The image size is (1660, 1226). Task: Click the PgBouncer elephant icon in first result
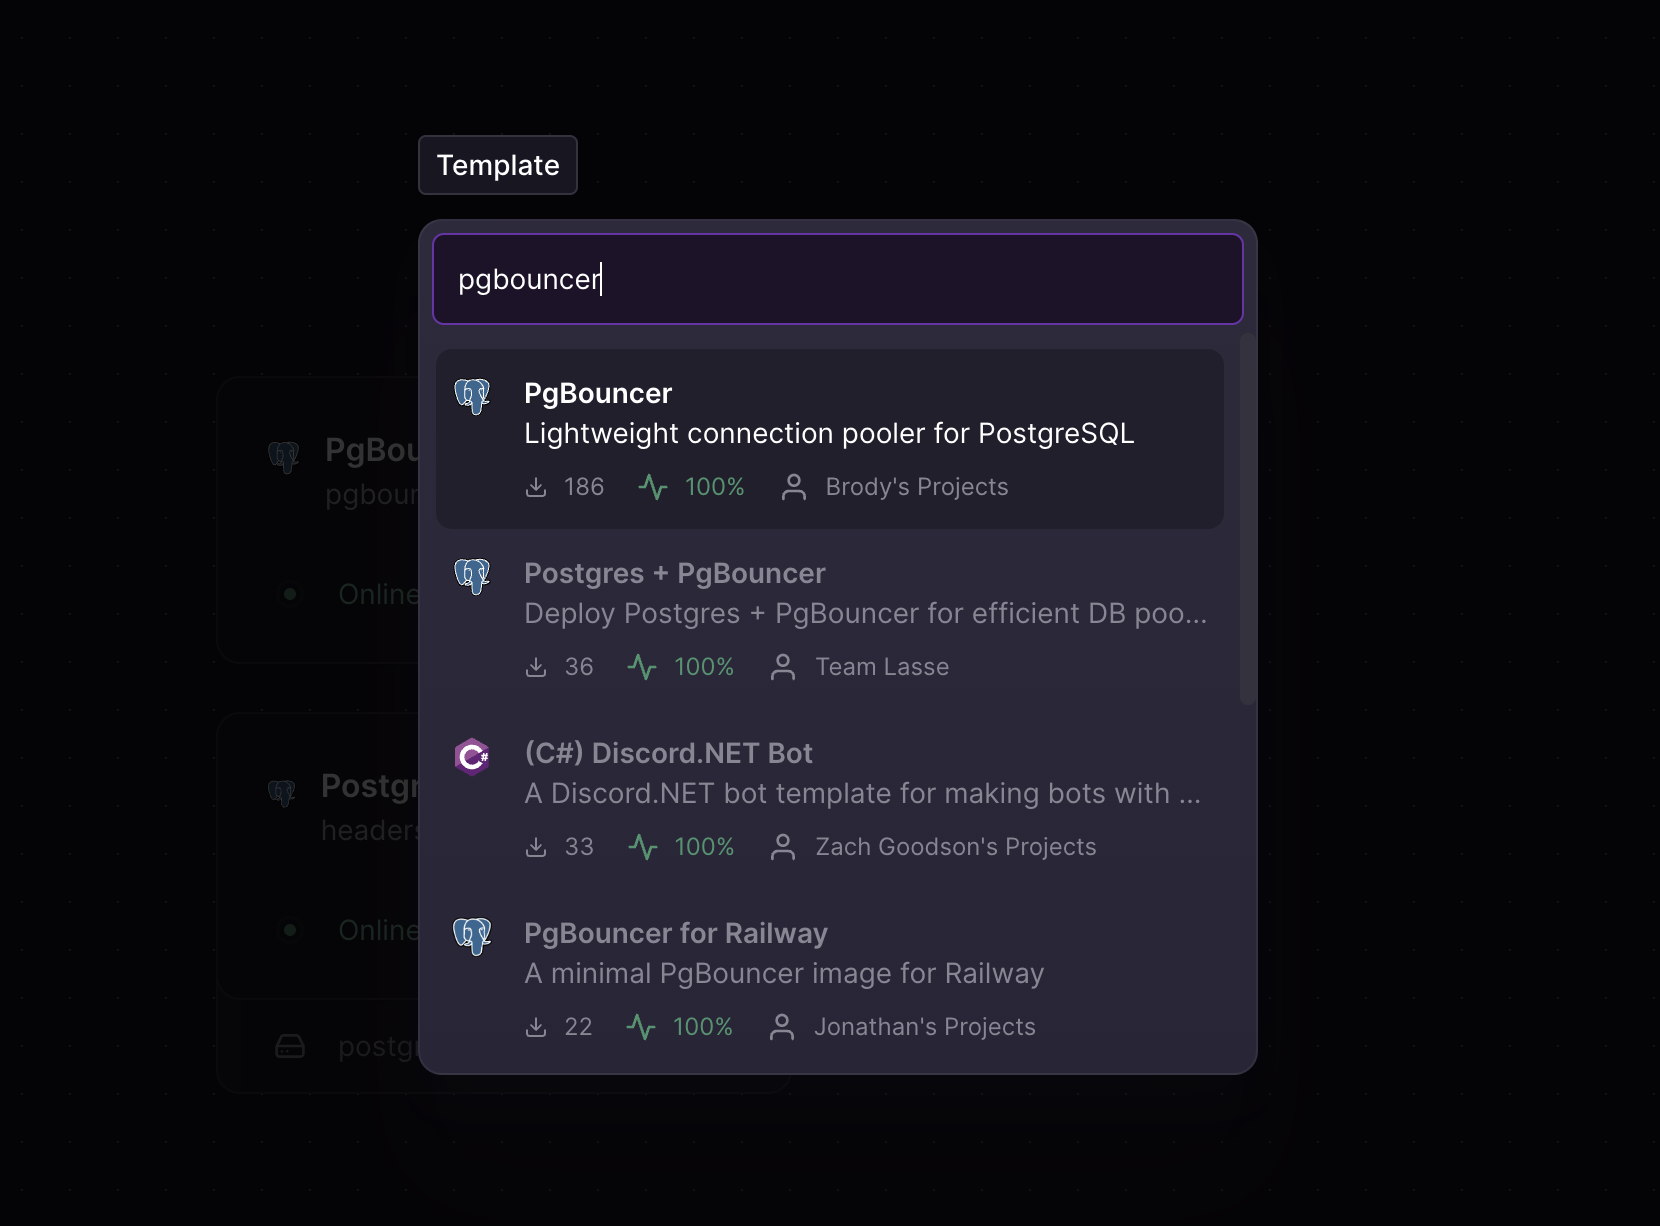click(x=472, y=396)
